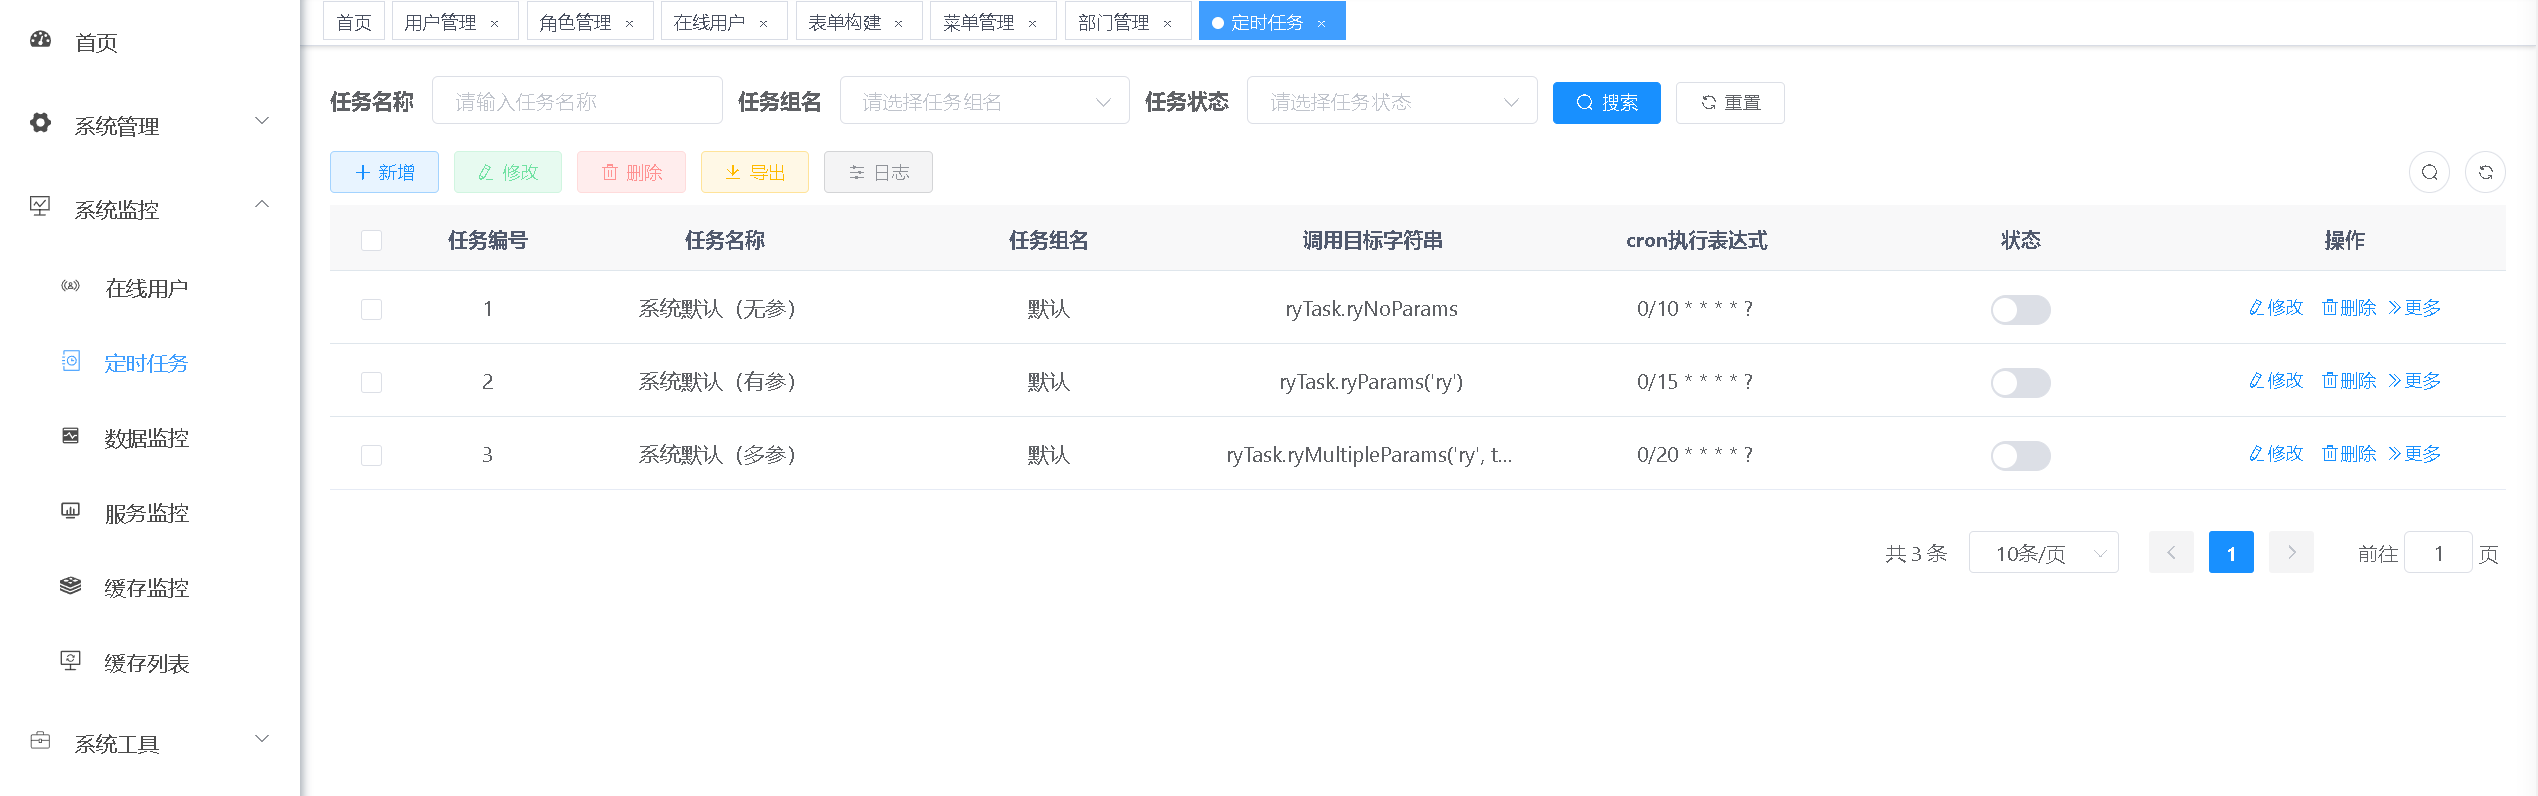Click the 定时任务 sidebar icon
The width and height of the screenshot is (2538, 796).
(71, 361)
